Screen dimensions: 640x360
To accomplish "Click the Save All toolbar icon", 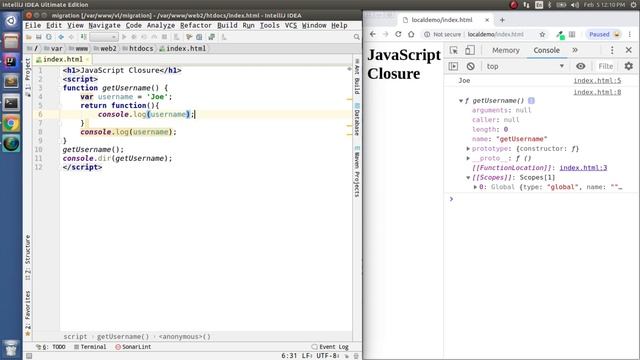I will 39,37.
